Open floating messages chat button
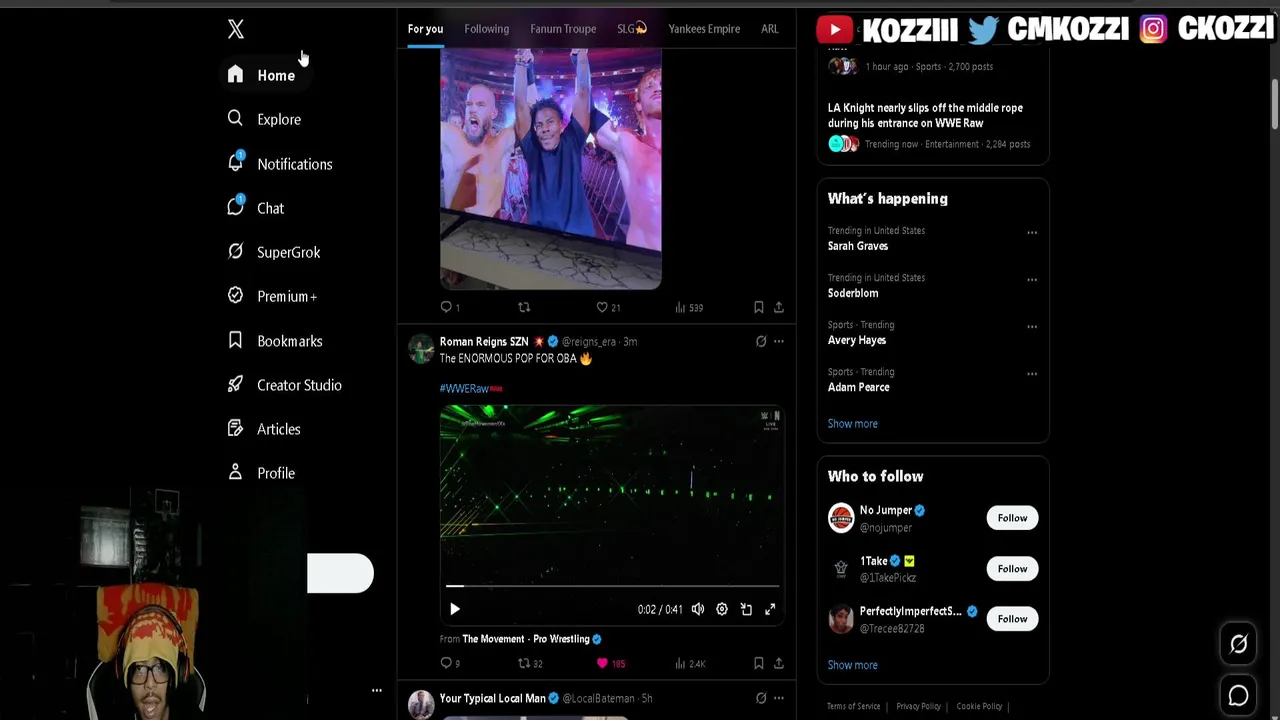The height and width of the screenshot is (720, 1280). coord(1238,695)
